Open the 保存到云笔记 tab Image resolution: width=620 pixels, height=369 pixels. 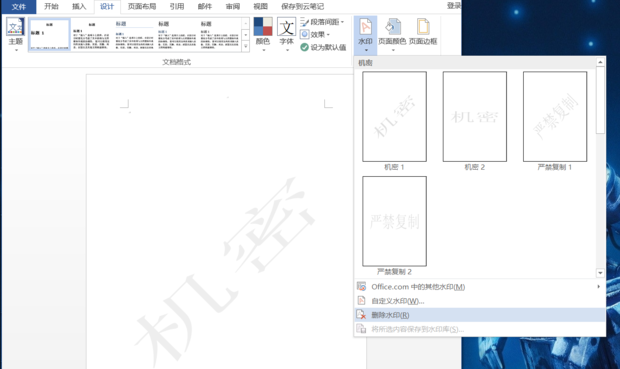tap(302, 6)
